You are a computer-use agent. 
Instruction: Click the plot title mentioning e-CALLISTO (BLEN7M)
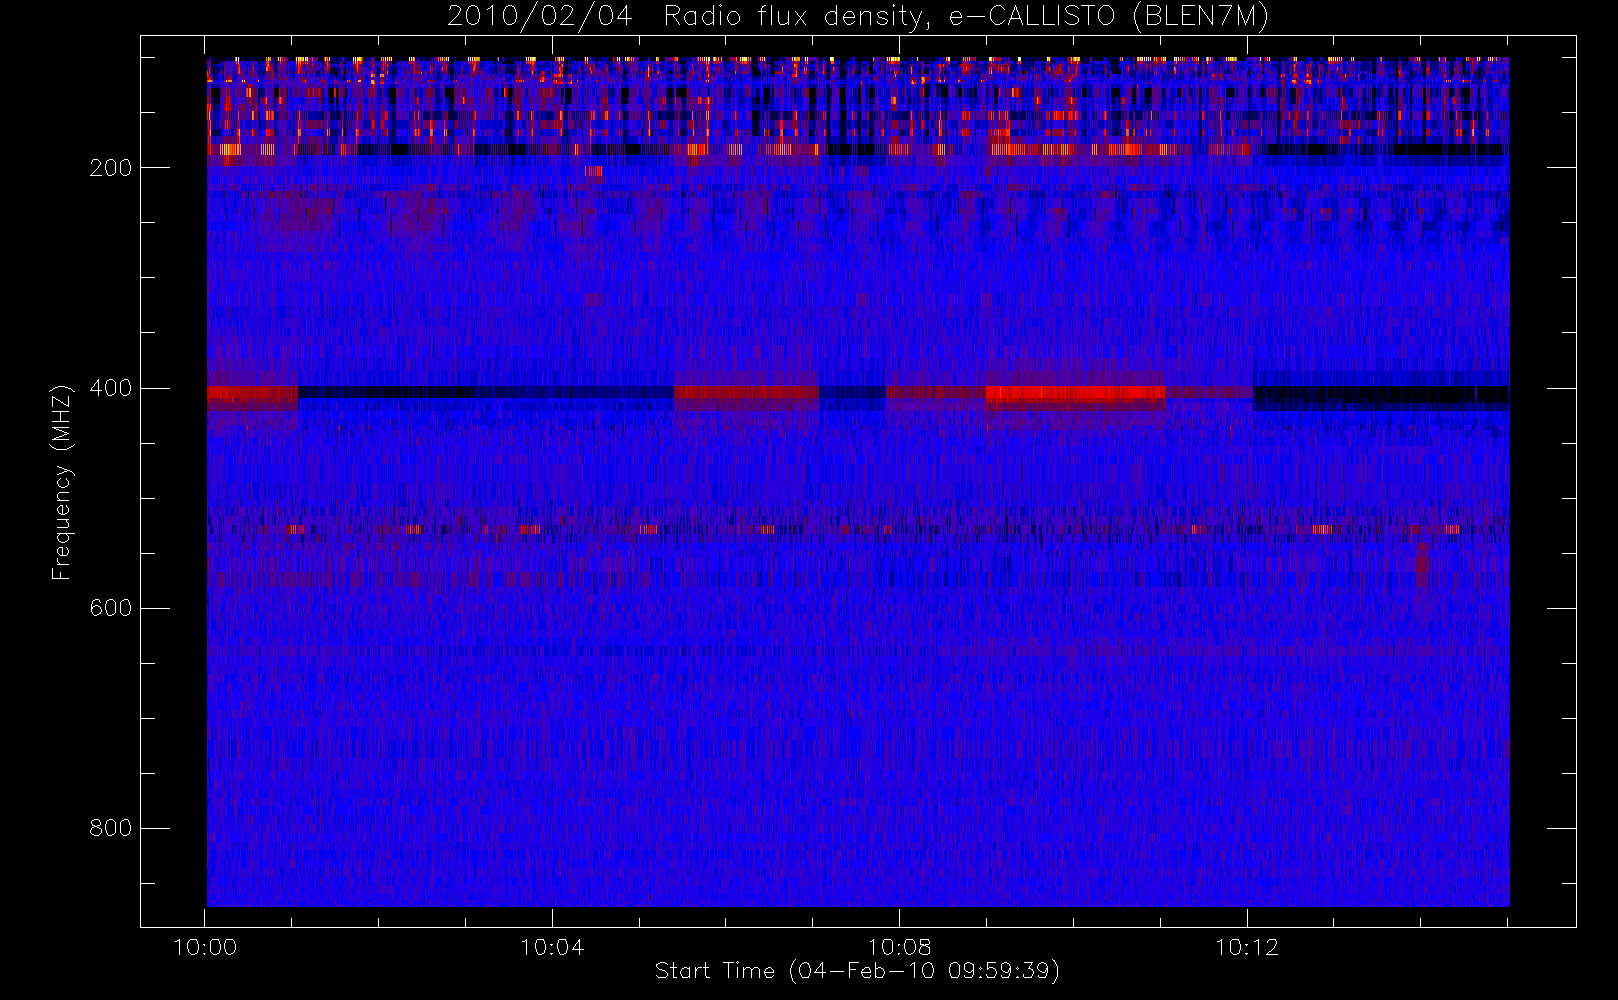click(858, 17)
